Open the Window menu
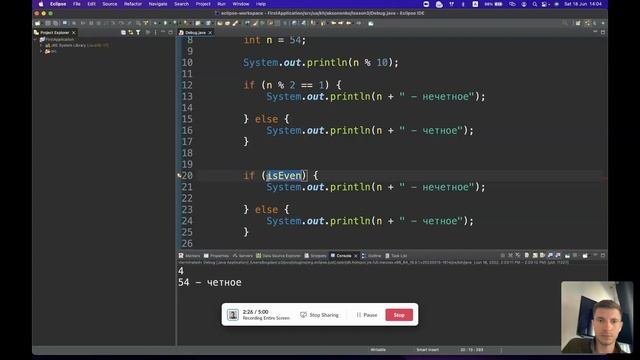The width and height of the screenshot is (640, 360). 240,4
